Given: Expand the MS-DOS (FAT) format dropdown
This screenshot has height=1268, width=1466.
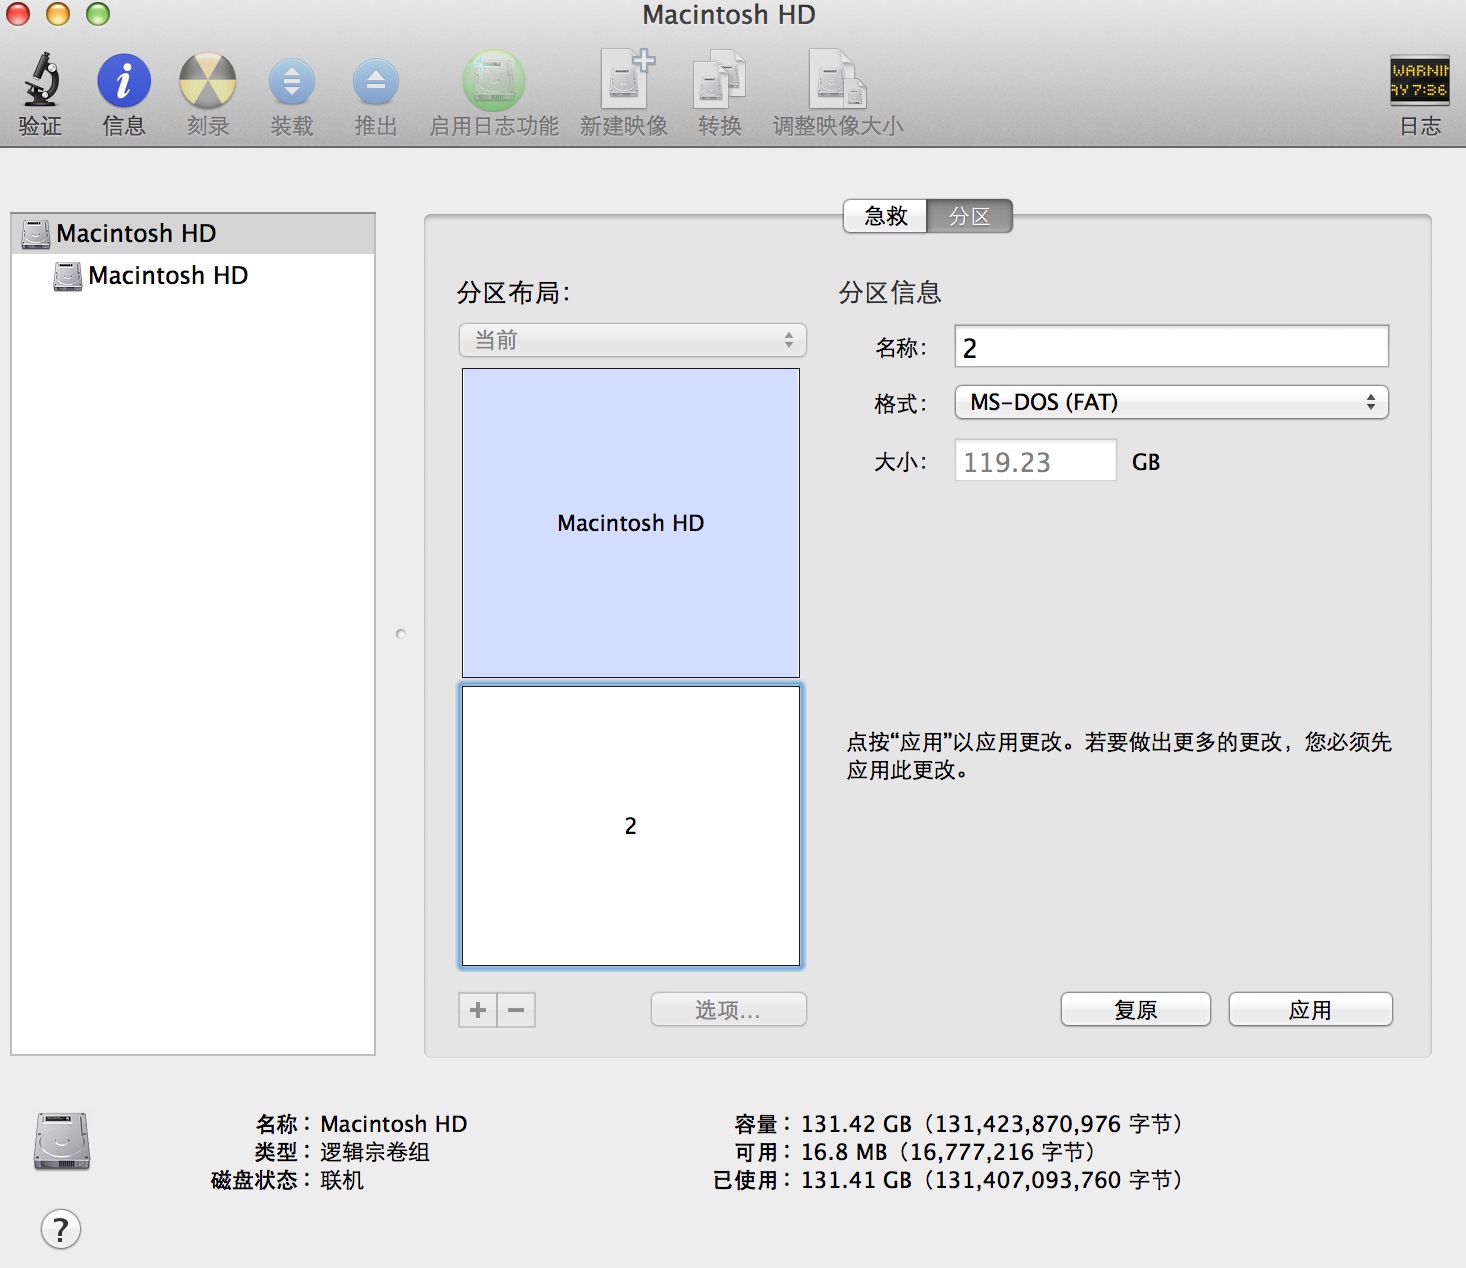Looking at the screenshot, I should click(x=1171, y=402).
